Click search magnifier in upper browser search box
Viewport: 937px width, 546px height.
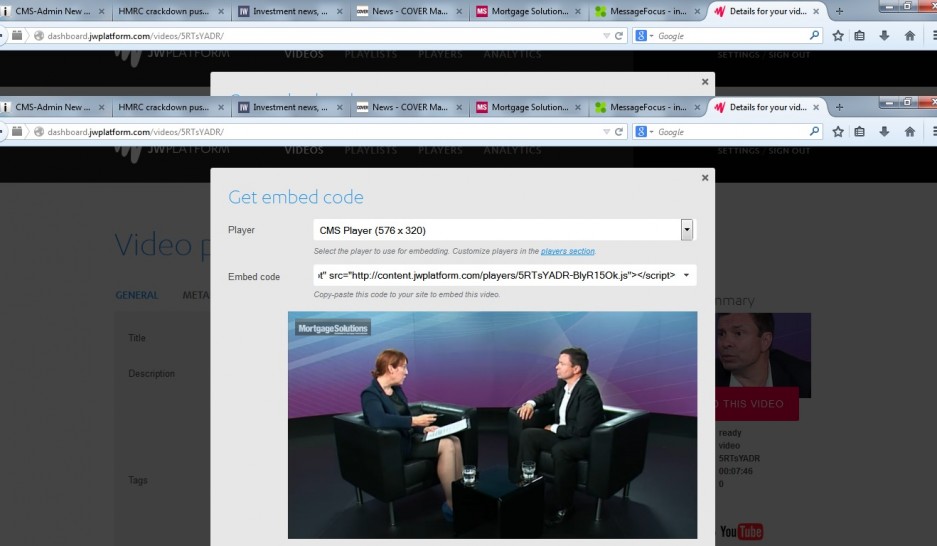[814, 35]
